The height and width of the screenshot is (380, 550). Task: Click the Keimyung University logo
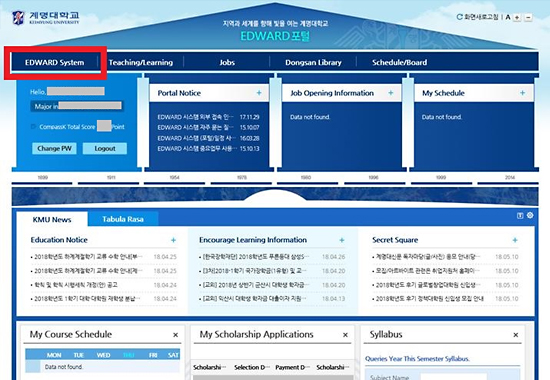click(x=46, y=18)
